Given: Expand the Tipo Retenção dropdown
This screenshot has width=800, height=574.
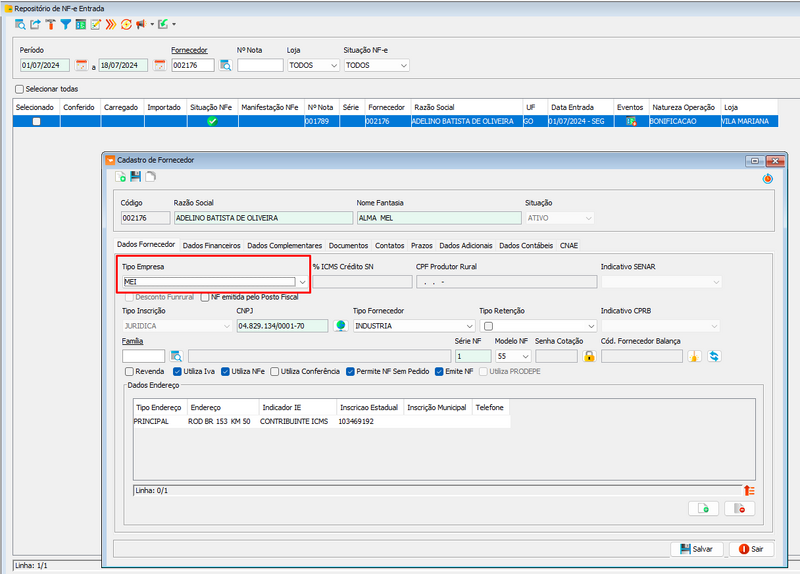Looking at the screenshot, I should (x=591, y=326).
